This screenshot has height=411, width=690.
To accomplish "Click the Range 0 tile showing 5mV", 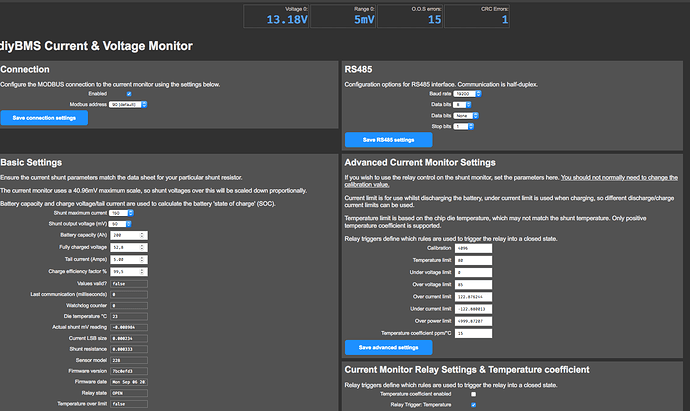I will [x=343, y=16].
